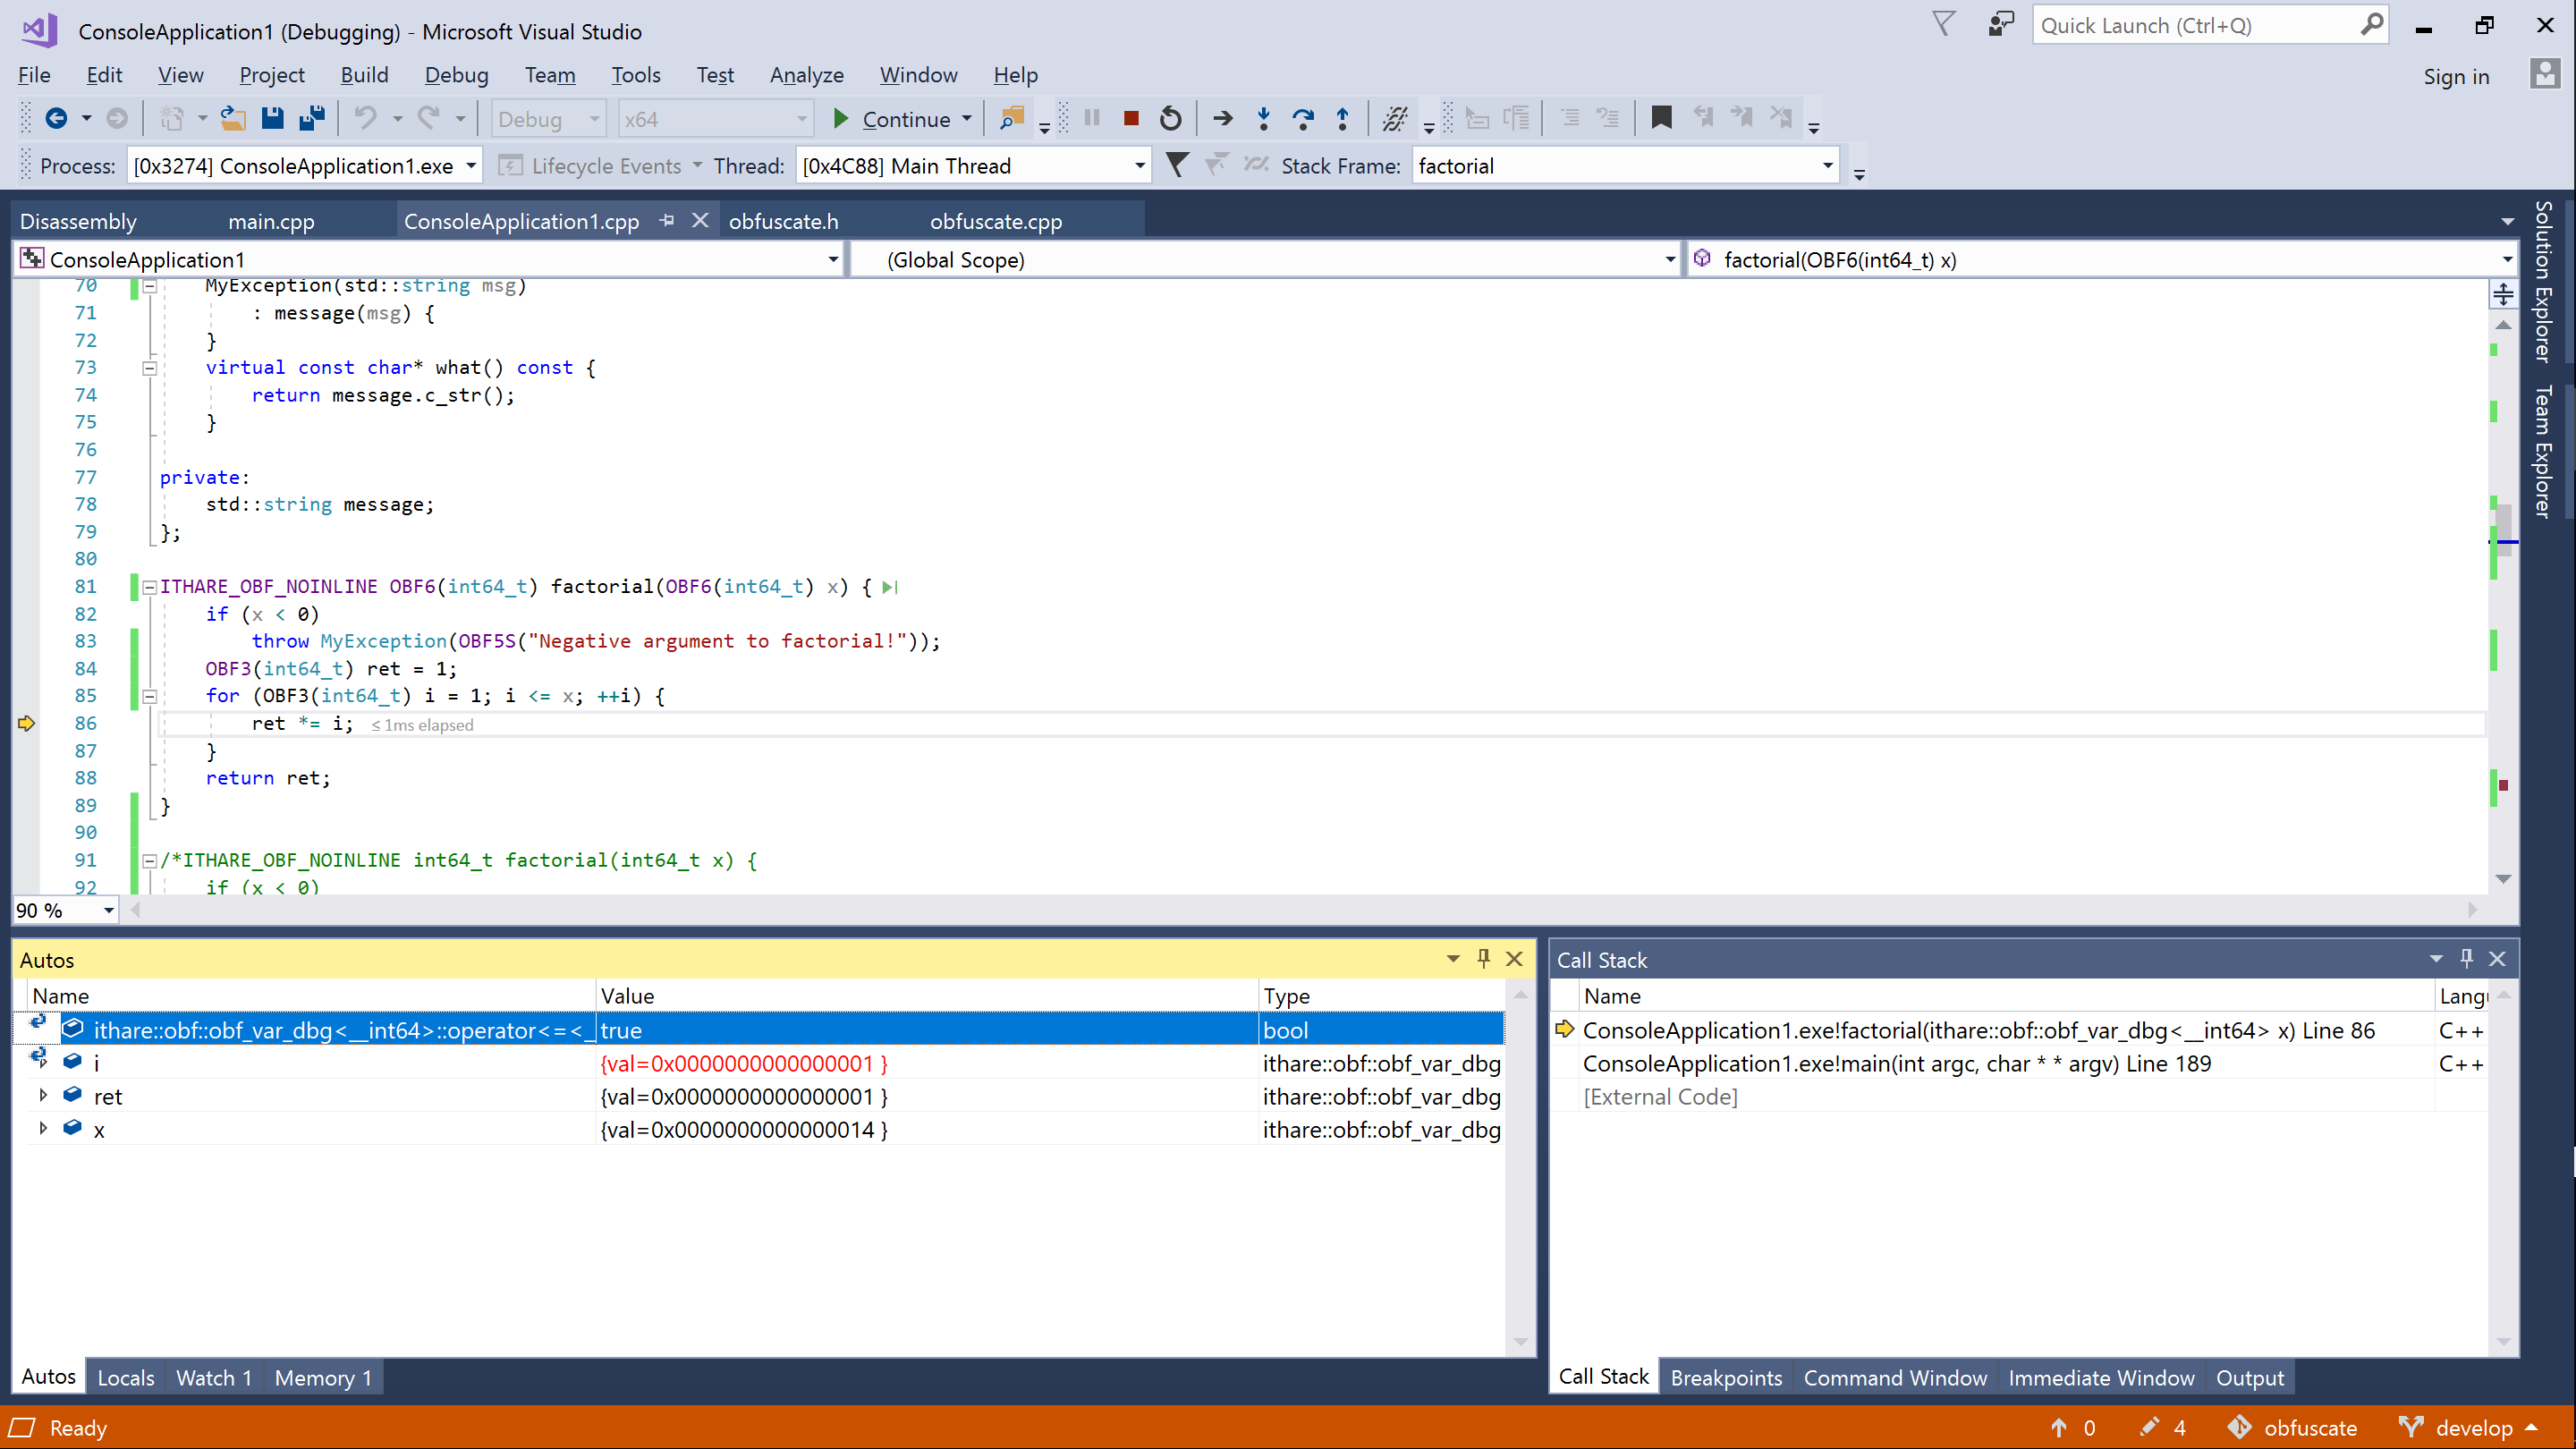Viewport: 2576px width, 1449px height.
Task: Switch to the Locals tab
Action: coord(126,1377)
